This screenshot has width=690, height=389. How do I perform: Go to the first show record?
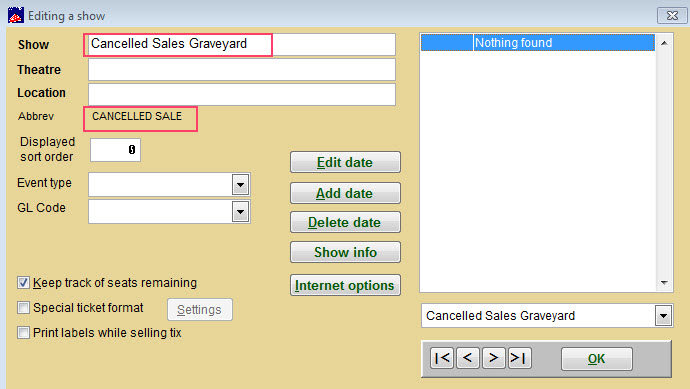(x=442, y=358)
